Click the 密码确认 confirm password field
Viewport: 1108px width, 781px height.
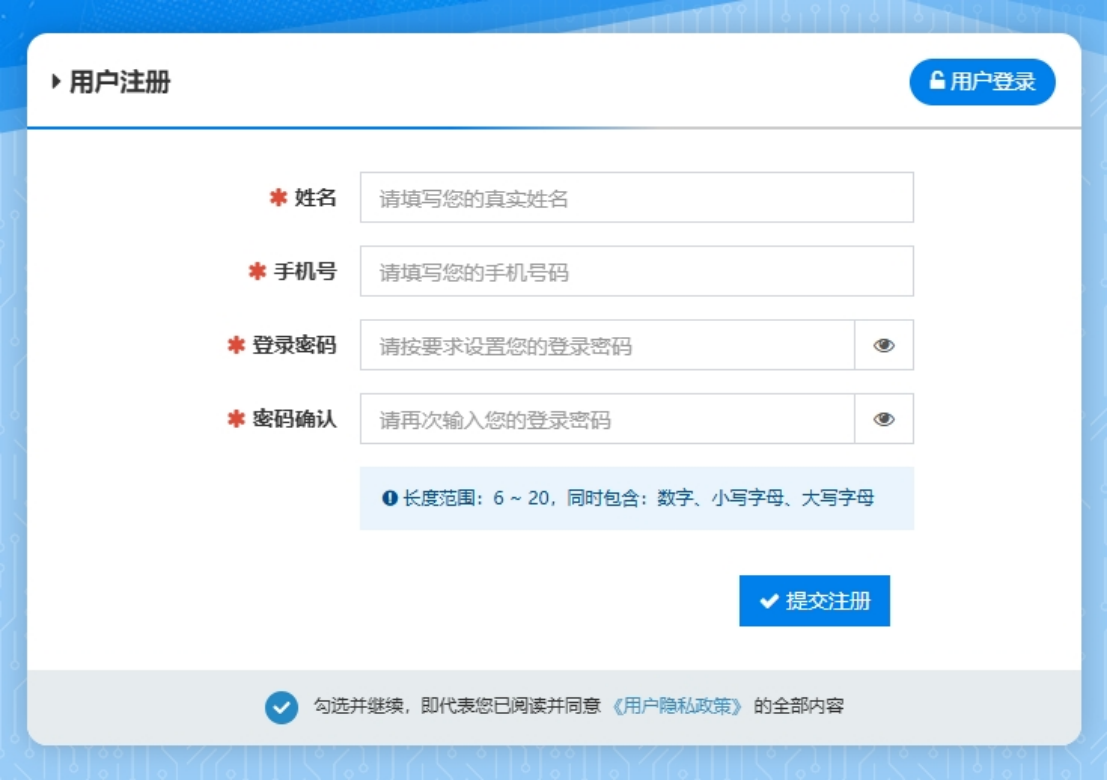pos(607,419)
